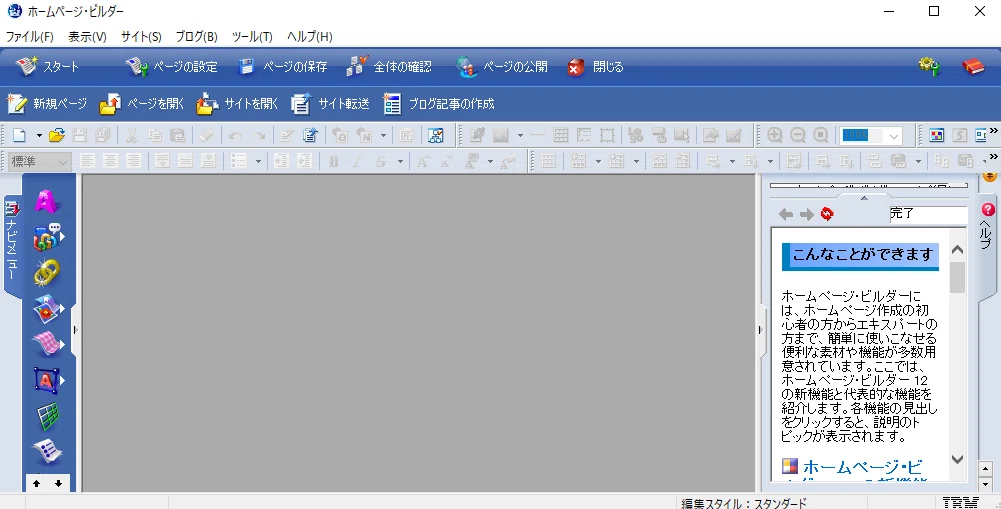This screenshot has width=1001, height=509.
Task: Click the bulleted list document tool icon
Action: pos(47,452)
